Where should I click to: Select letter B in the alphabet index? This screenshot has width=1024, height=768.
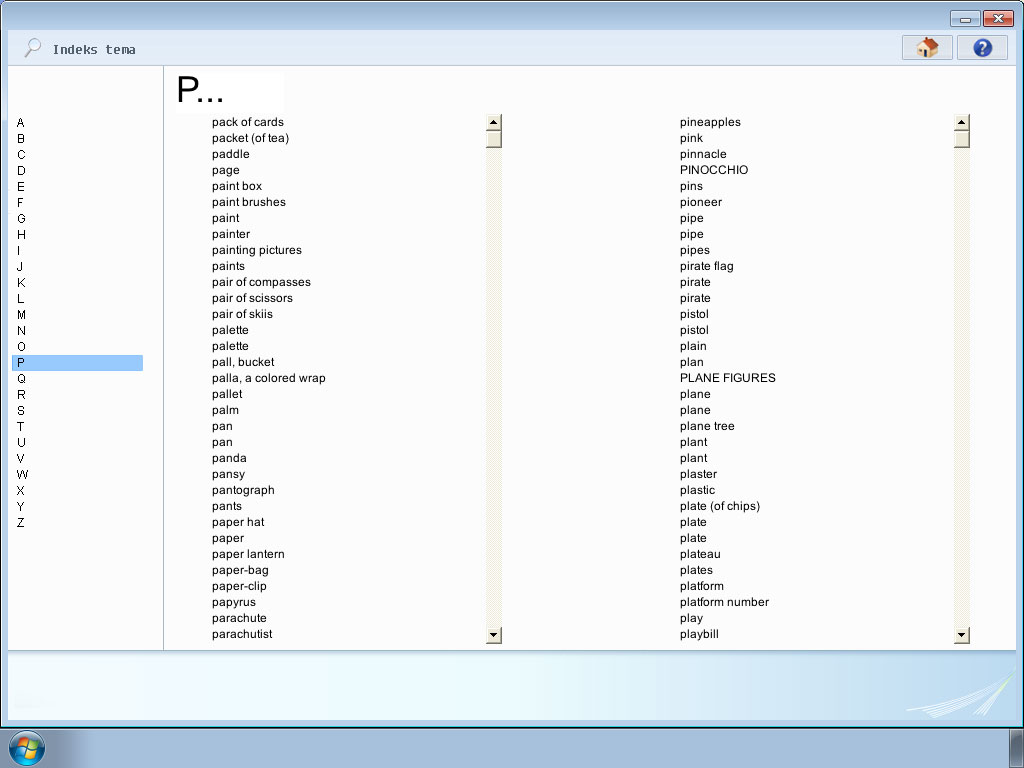tap(21, 138)
